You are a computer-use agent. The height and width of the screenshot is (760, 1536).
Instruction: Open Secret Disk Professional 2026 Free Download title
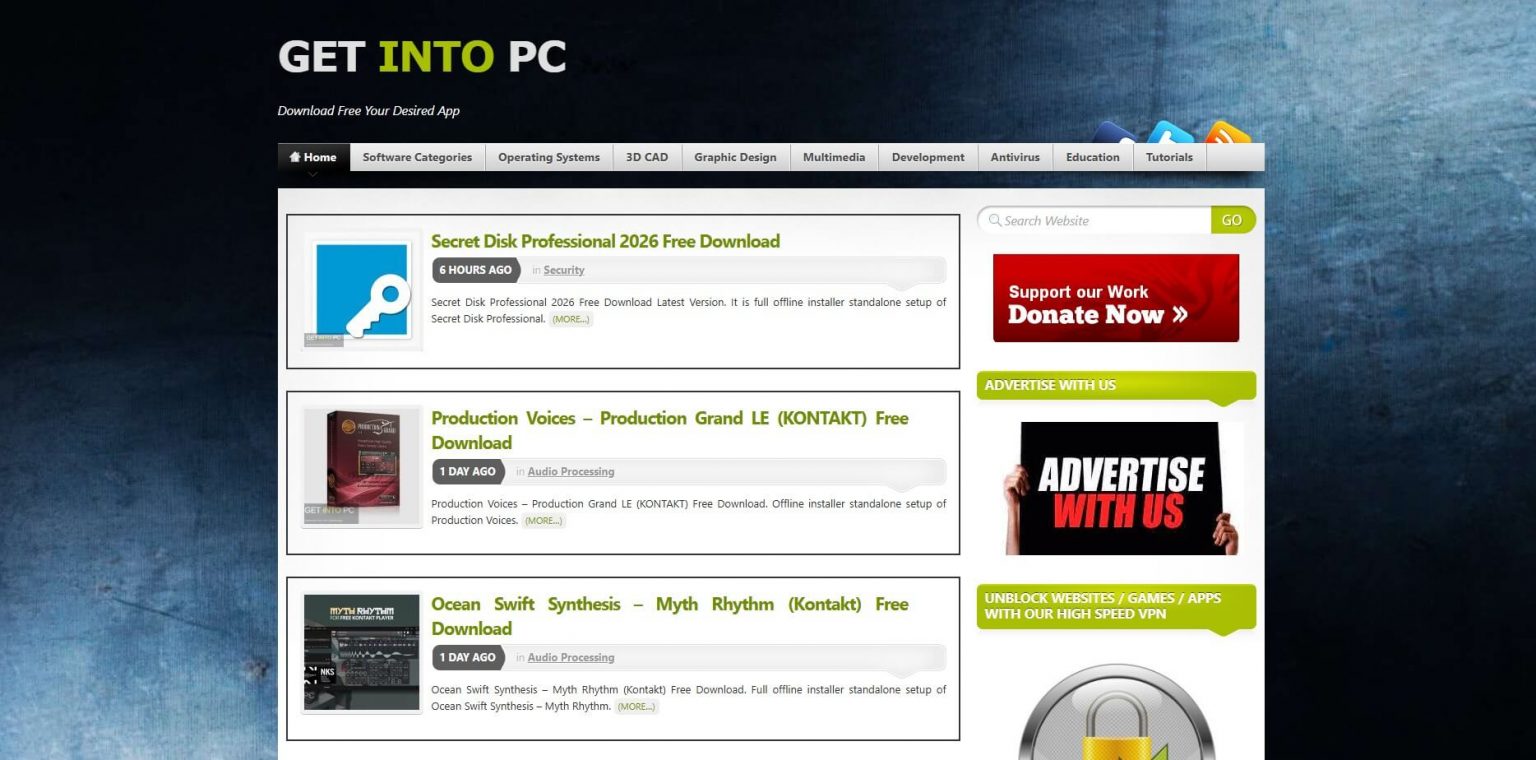click(605, 241)
